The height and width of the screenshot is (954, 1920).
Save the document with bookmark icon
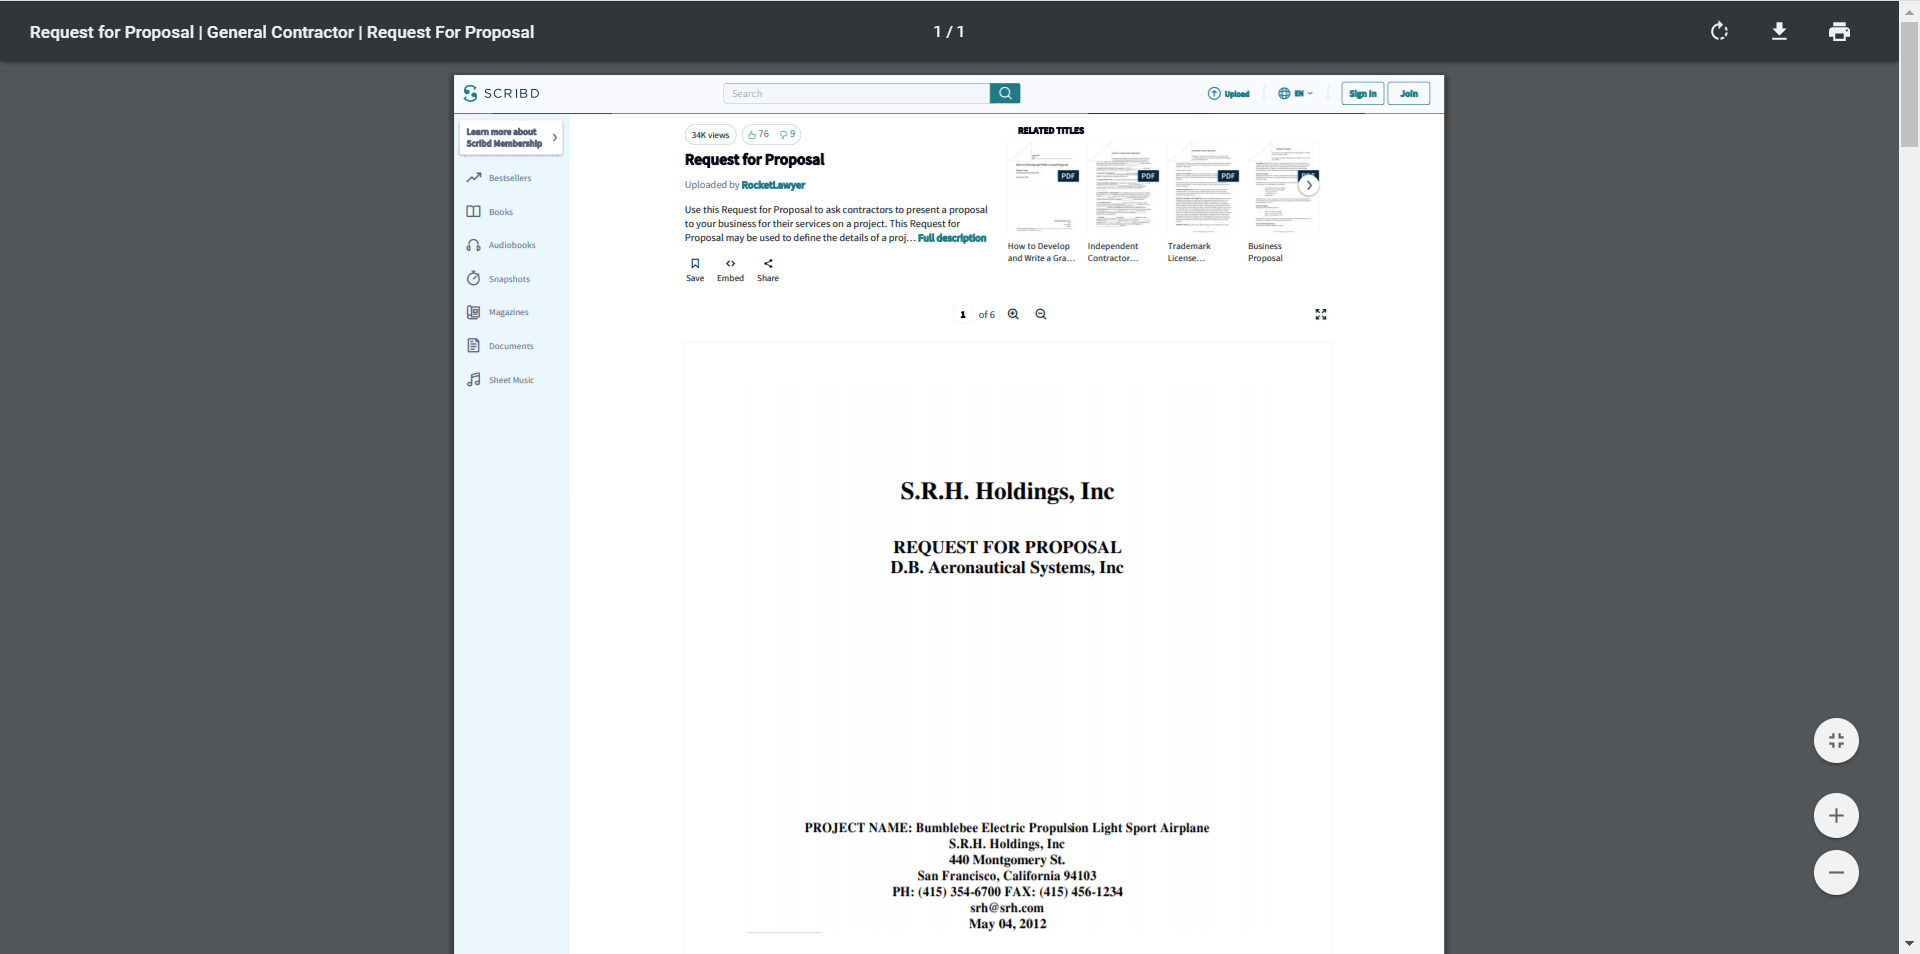point(695,270)
